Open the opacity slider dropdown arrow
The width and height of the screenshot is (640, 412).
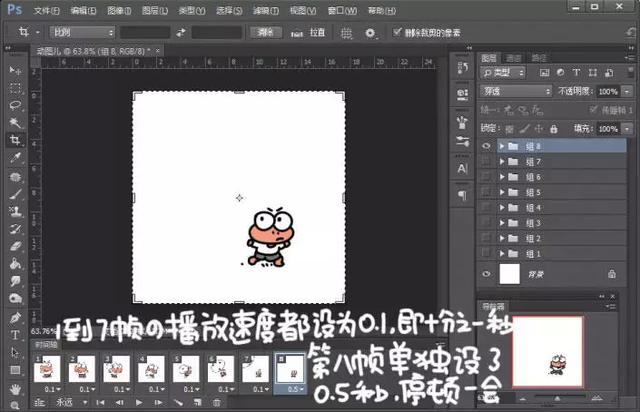click(x=627, y=91)
